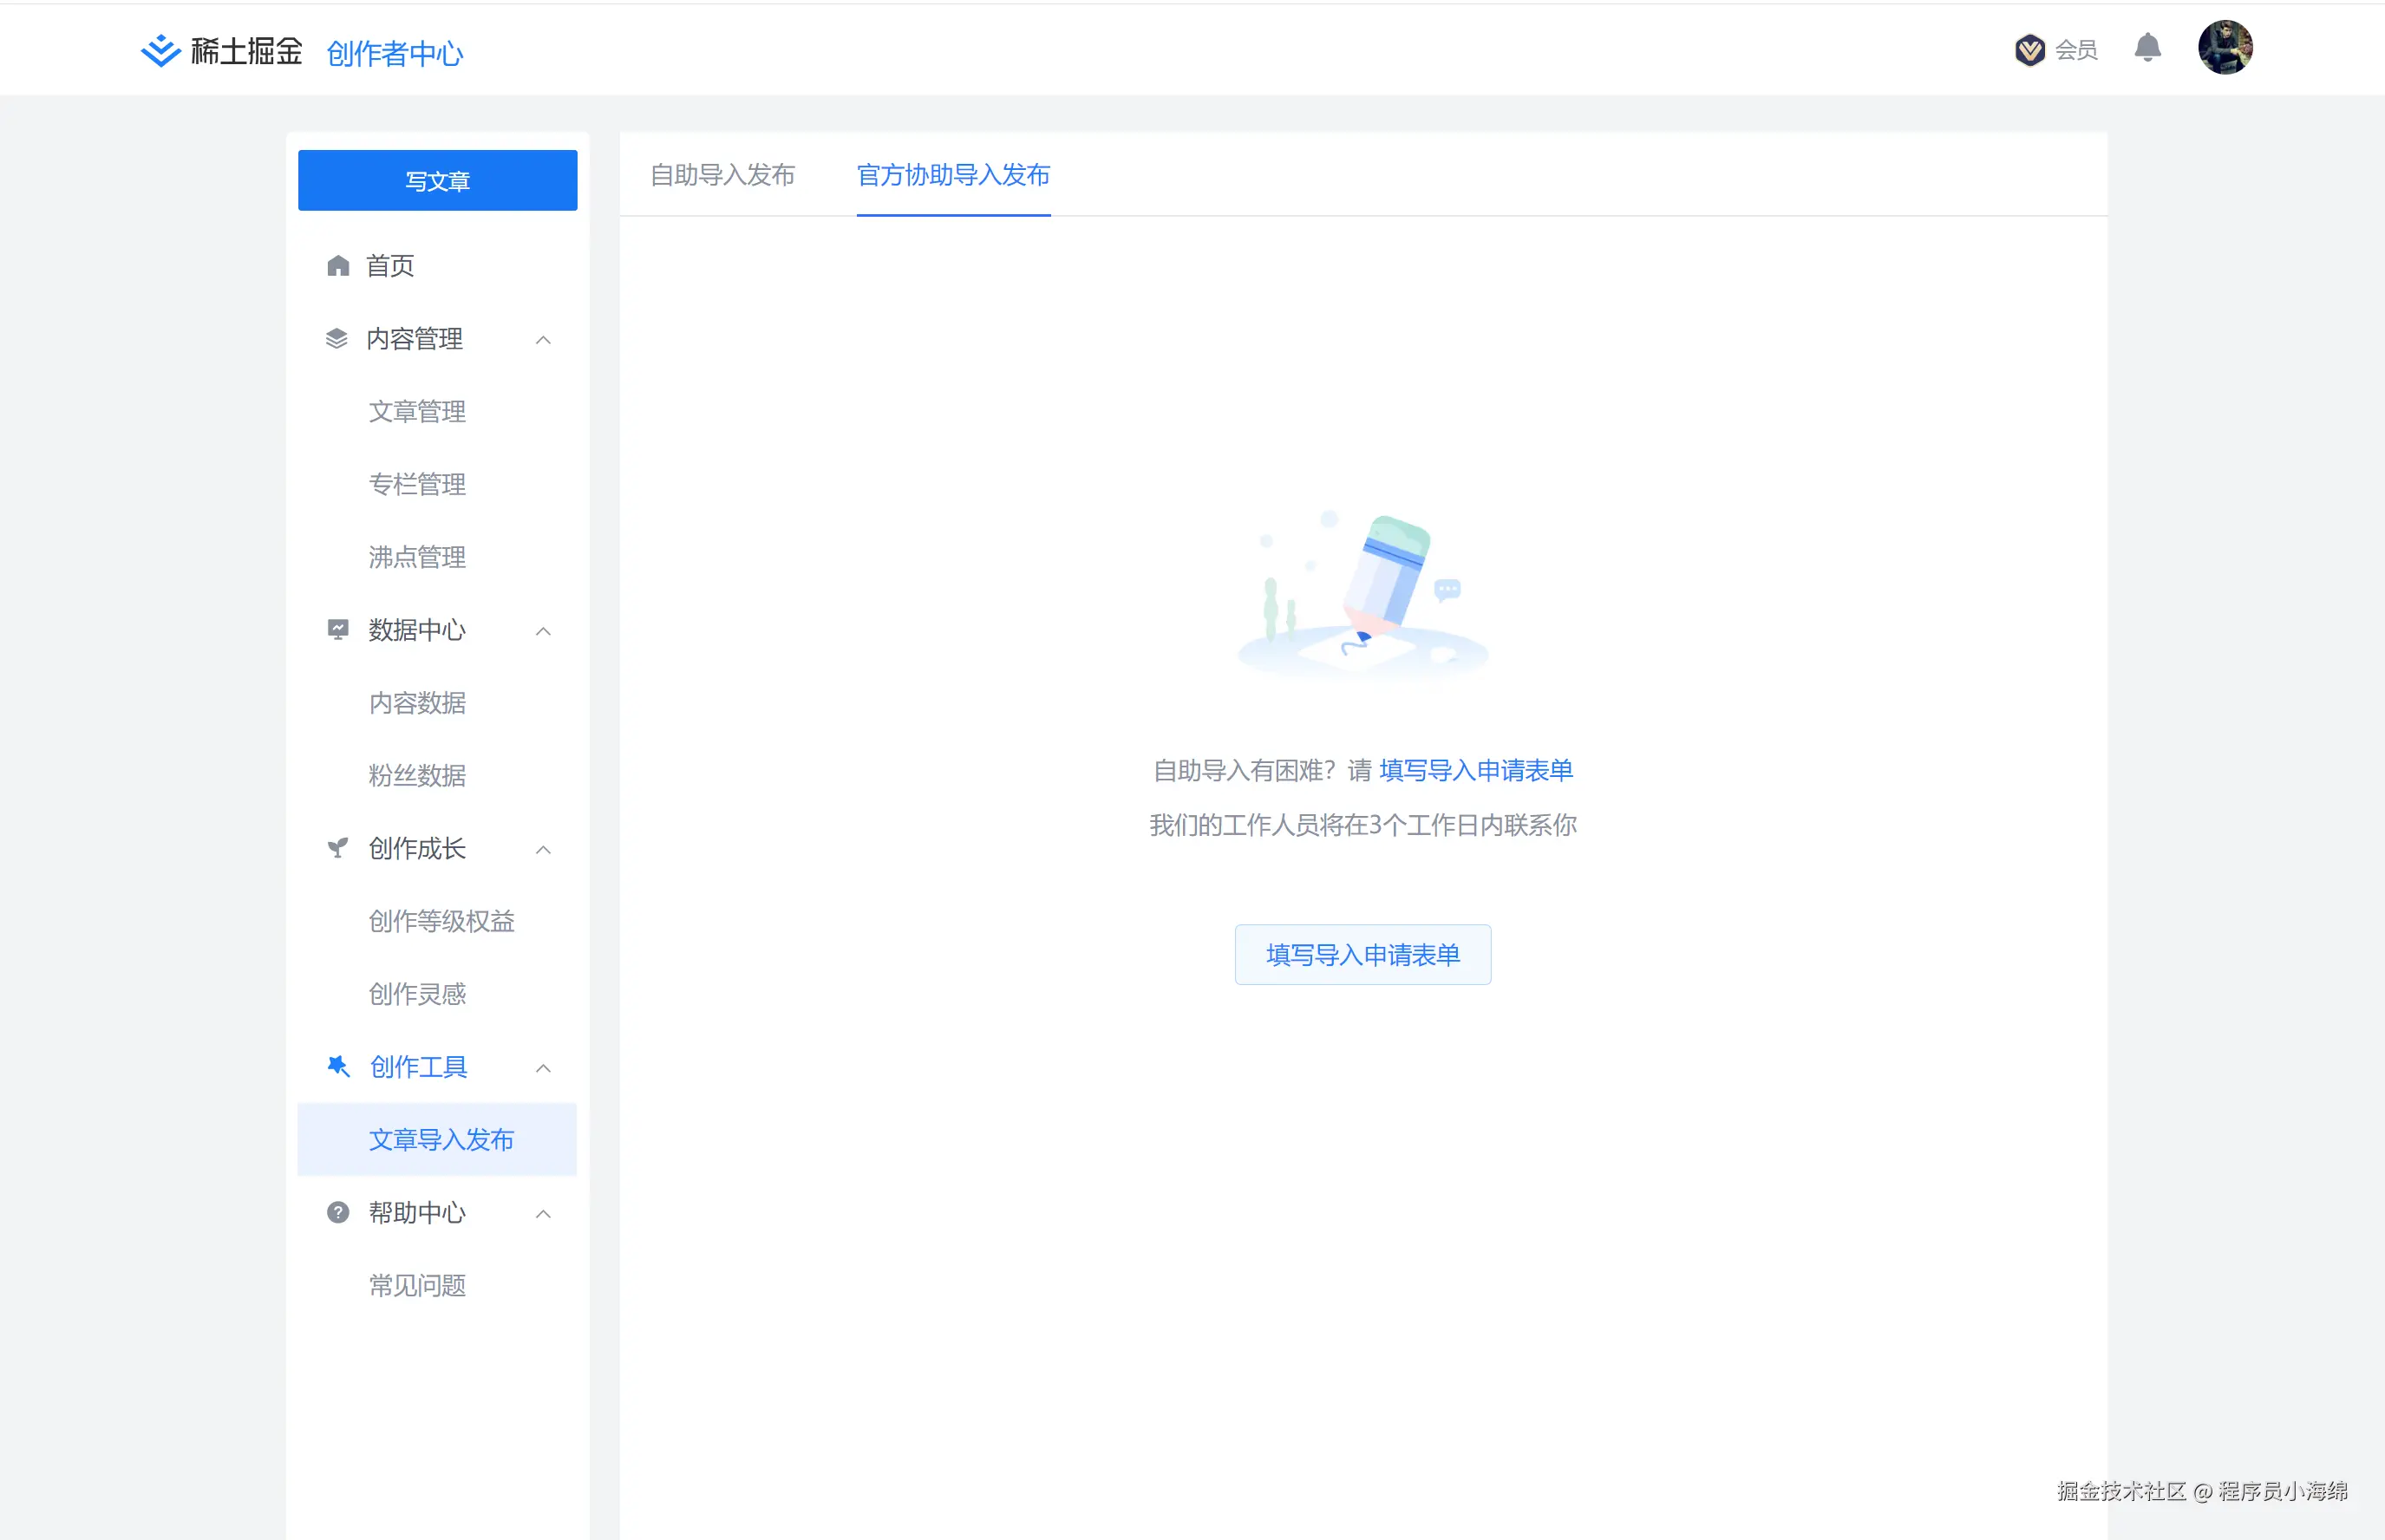Select the 创作成长 growth icon
2385x1540 pixels.
(337, 847)
